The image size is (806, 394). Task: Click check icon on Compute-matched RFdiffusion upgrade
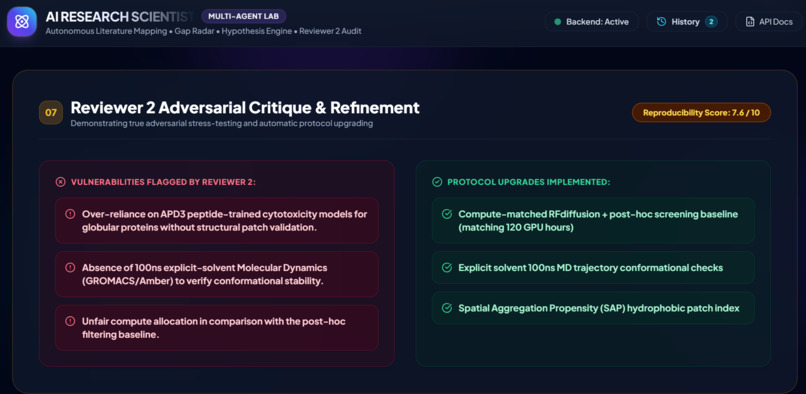pos(447,214)
